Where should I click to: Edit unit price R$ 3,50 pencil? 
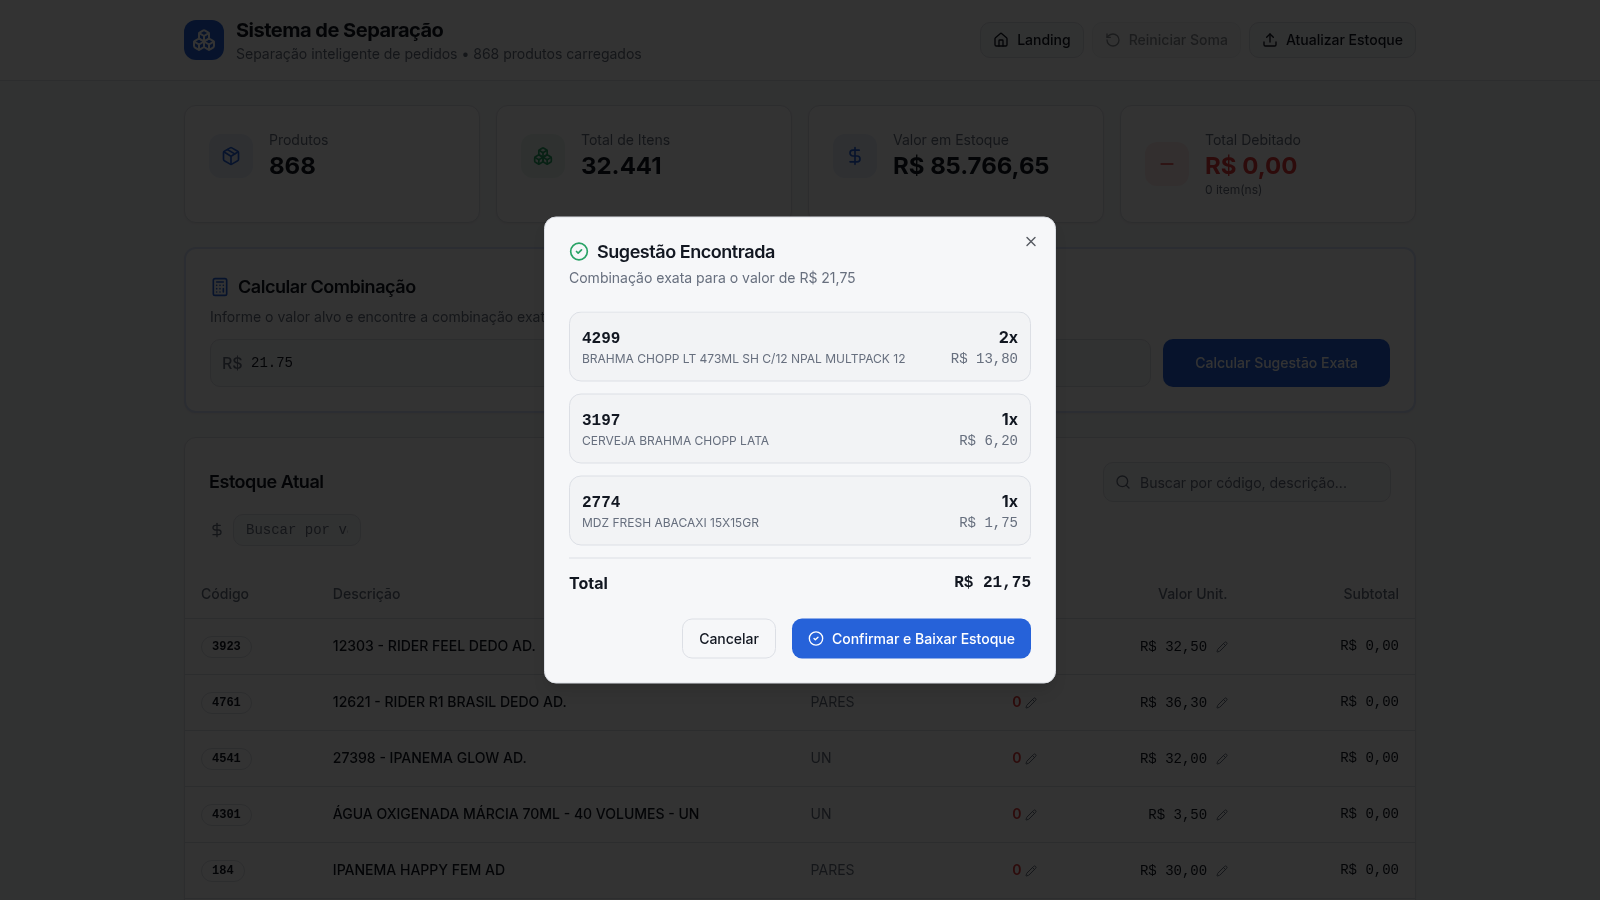[1222, 815]
